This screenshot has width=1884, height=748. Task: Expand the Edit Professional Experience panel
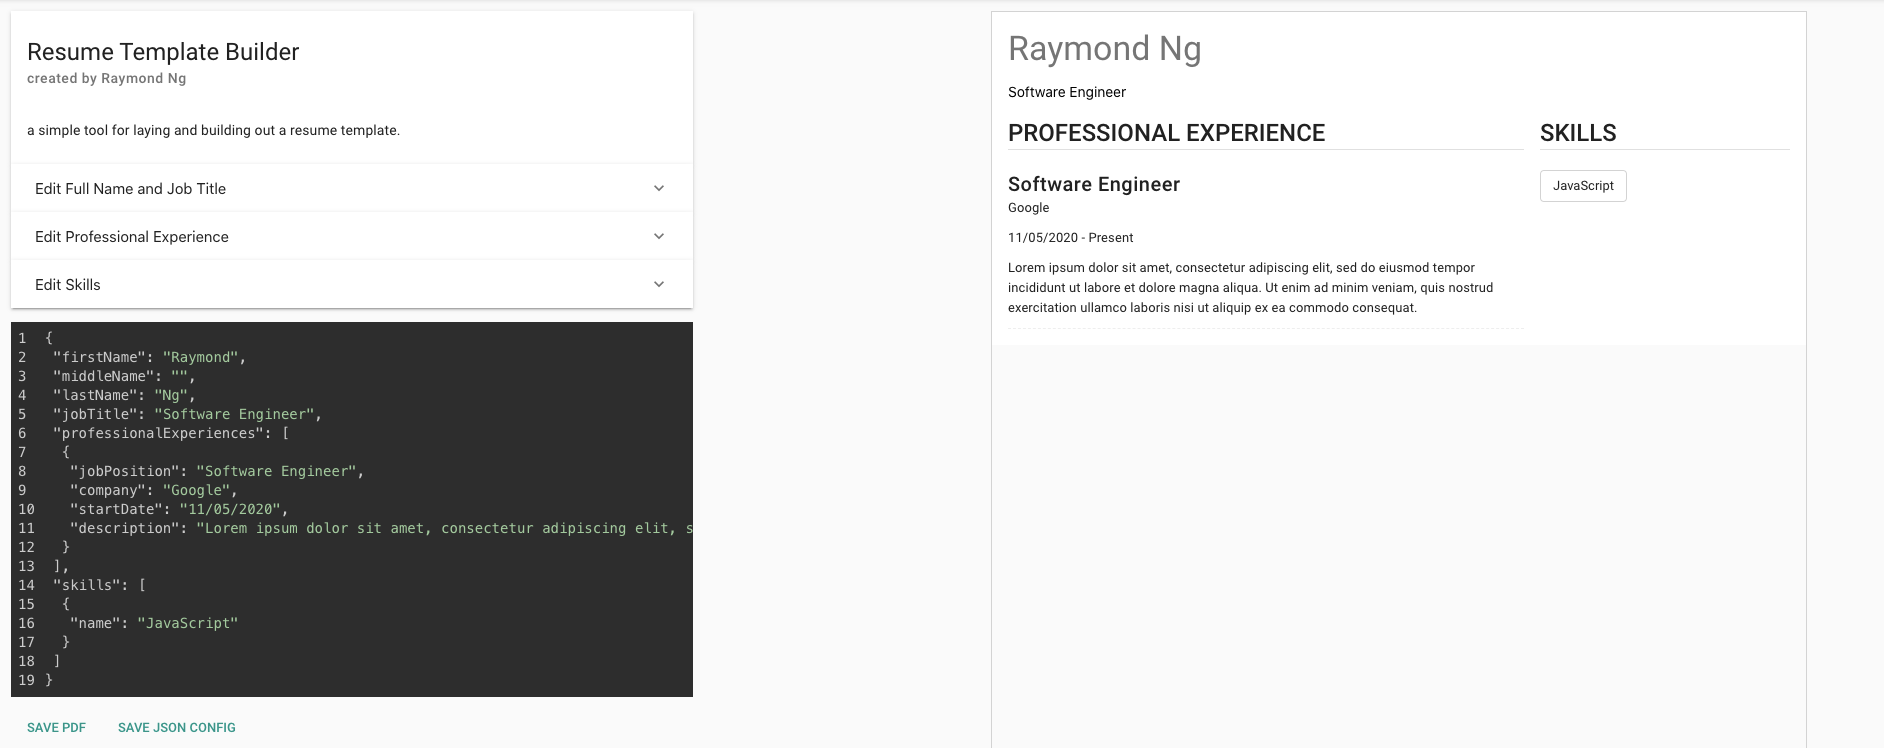(x=351, y=236)
